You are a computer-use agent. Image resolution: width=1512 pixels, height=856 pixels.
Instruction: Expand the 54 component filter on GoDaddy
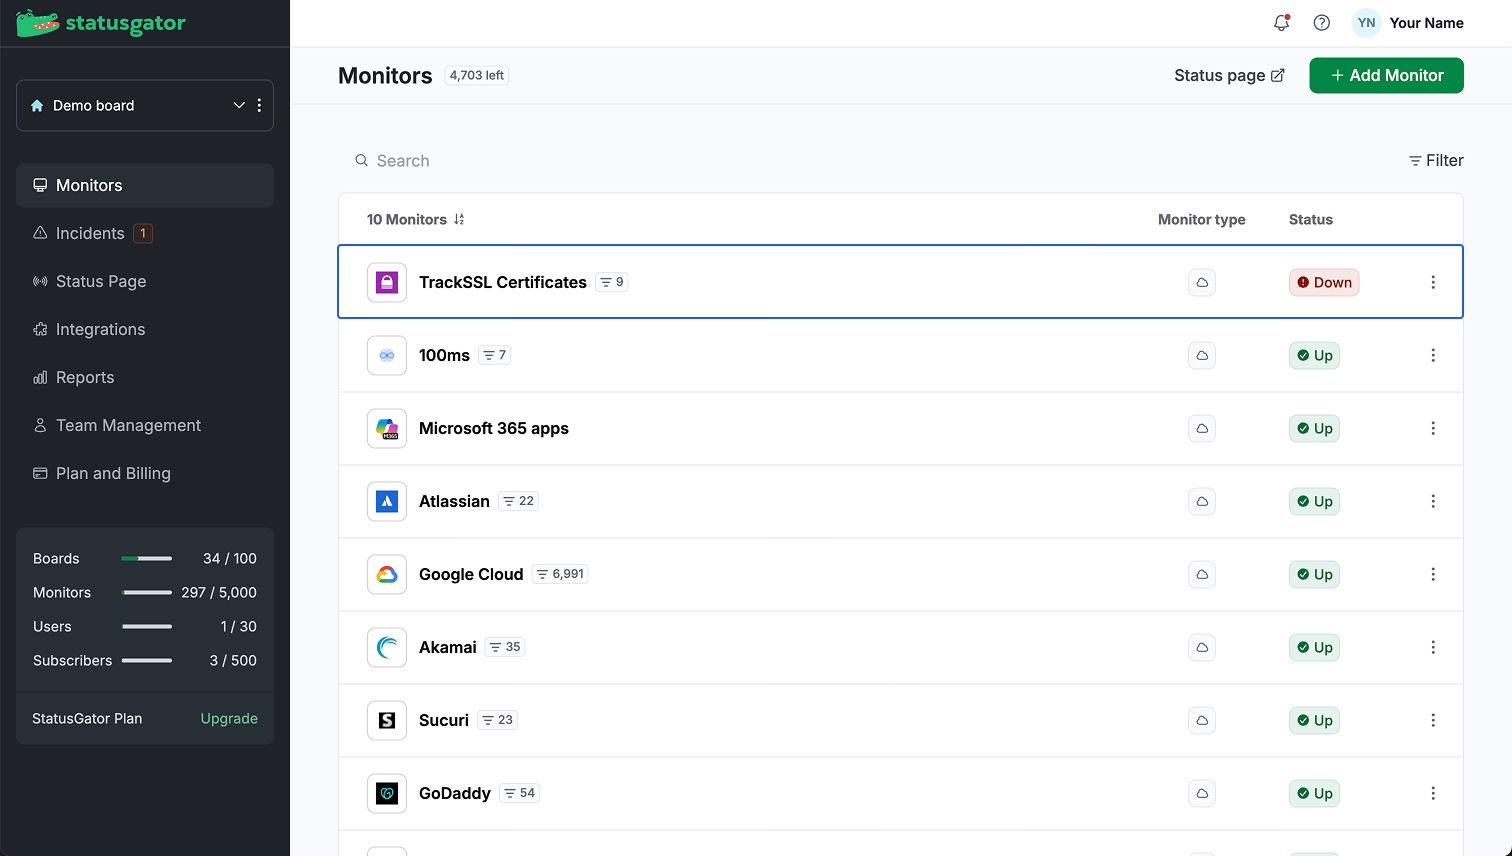point(520,793)
